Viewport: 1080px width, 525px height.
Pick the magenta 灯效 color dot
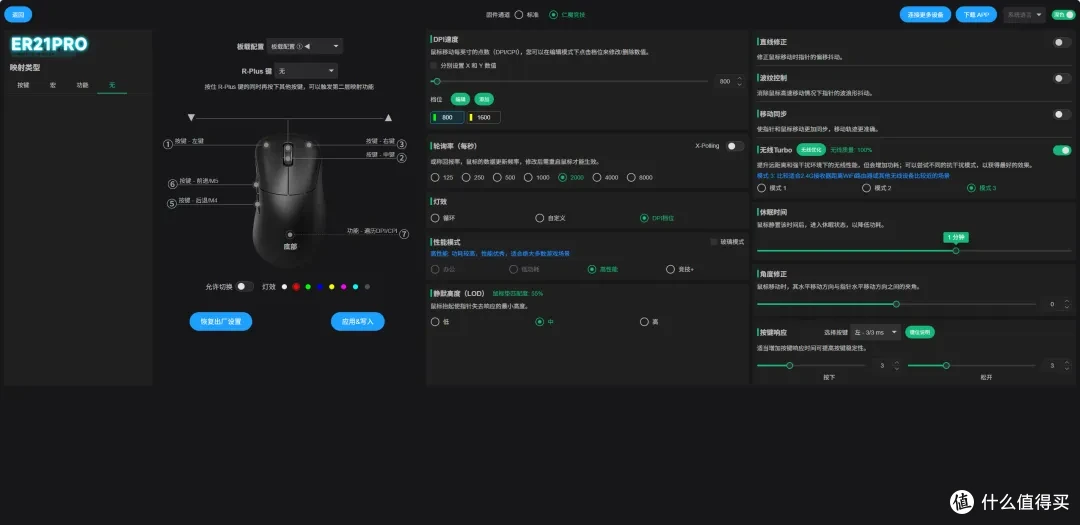pyautogui.click(x=343, y=287)
